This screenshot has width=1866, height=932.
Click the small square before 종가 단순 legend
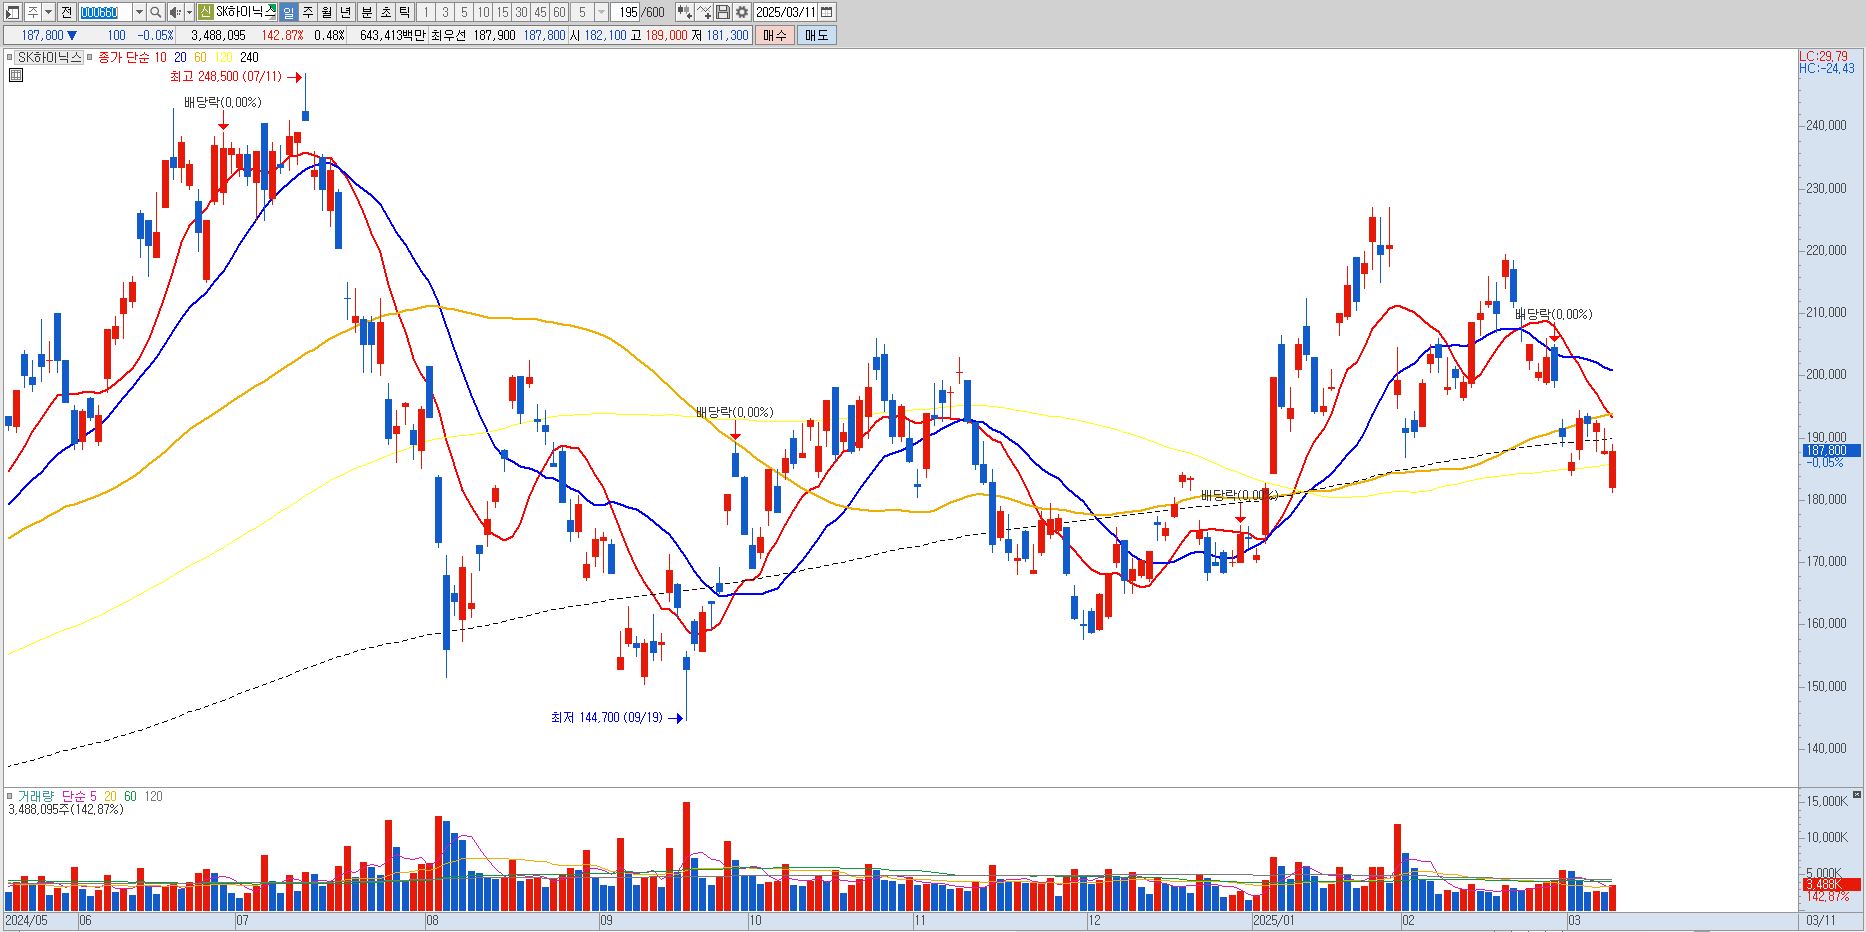[91, 57]
